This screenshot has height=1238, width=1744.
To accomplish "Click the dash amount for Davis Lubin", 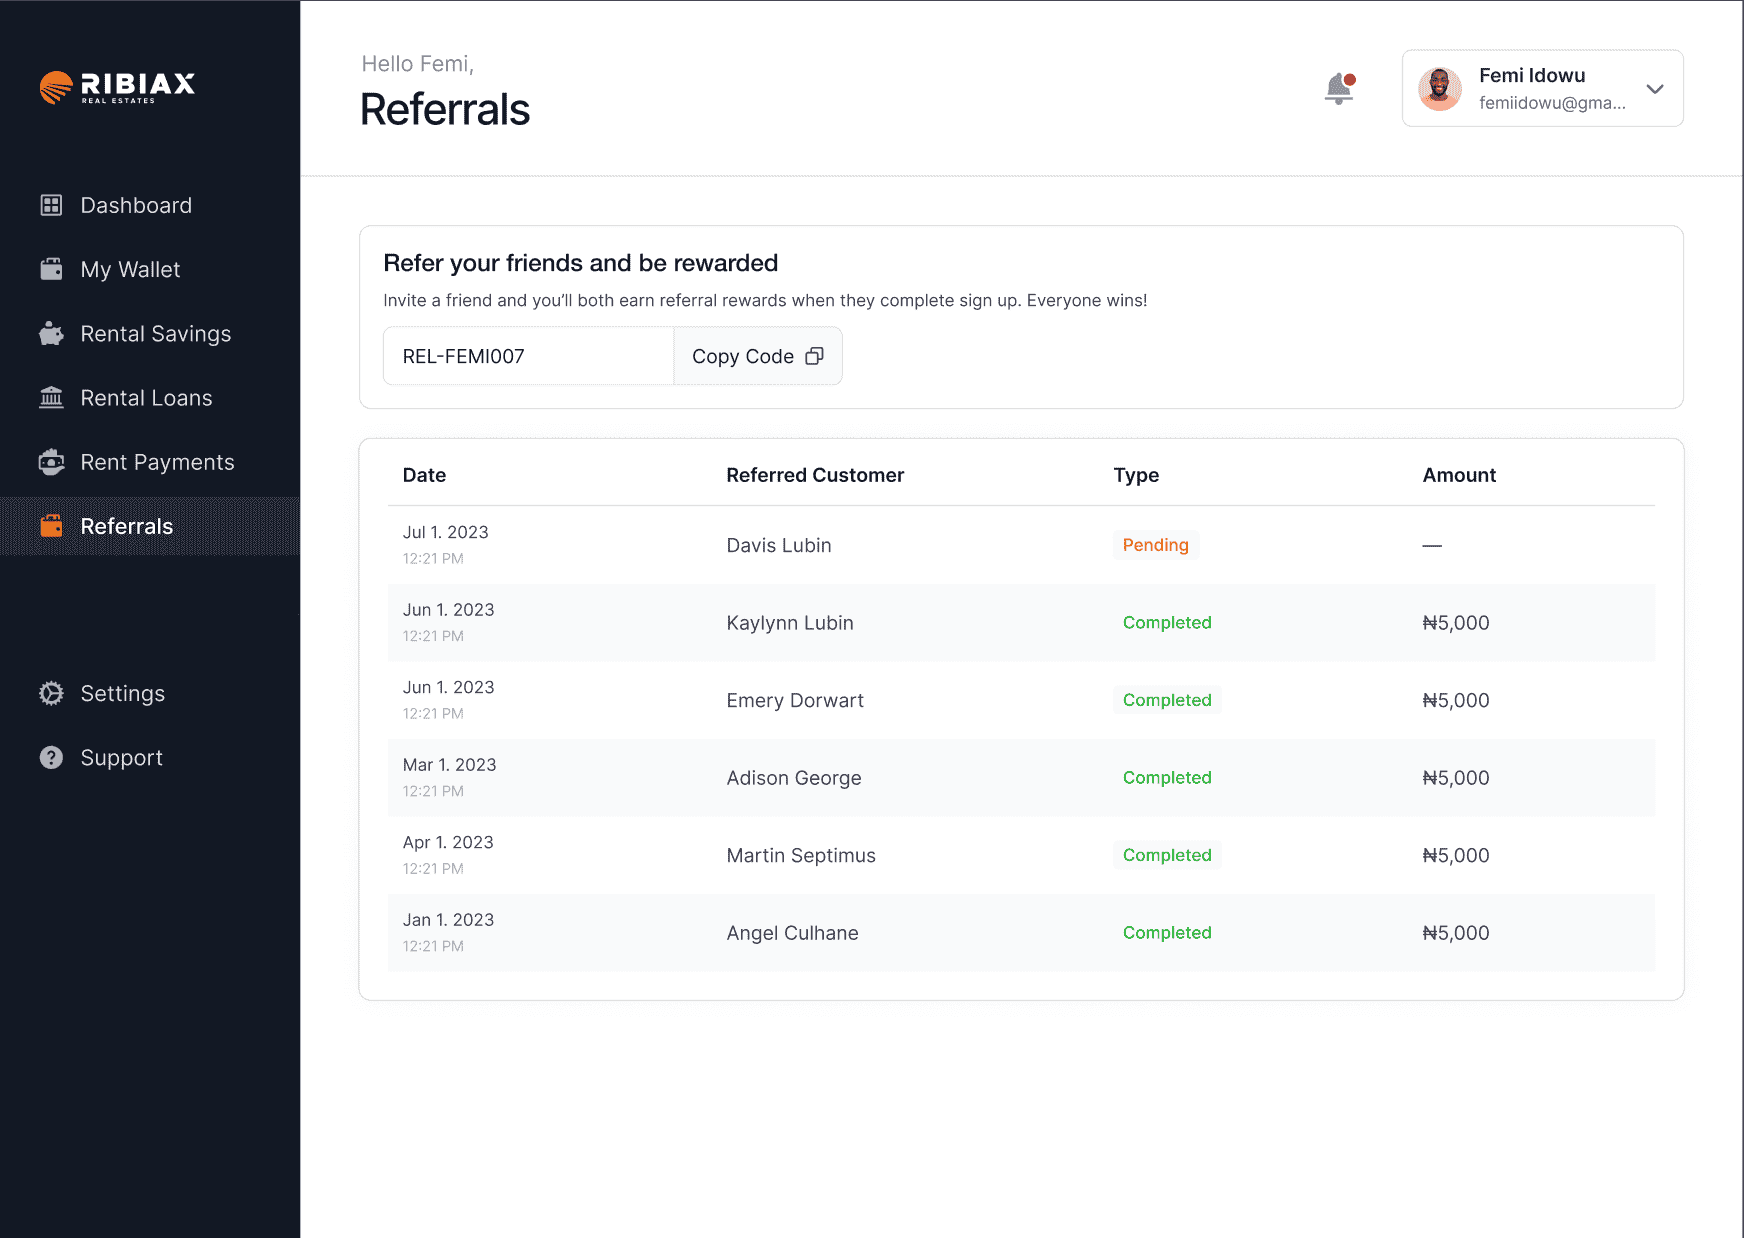I will pos(1432,545).
